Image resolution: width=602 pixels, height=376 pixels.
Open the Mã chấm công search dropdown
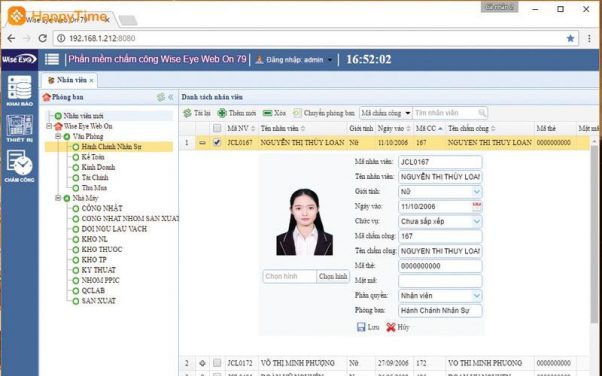click(x=407, y=113)
